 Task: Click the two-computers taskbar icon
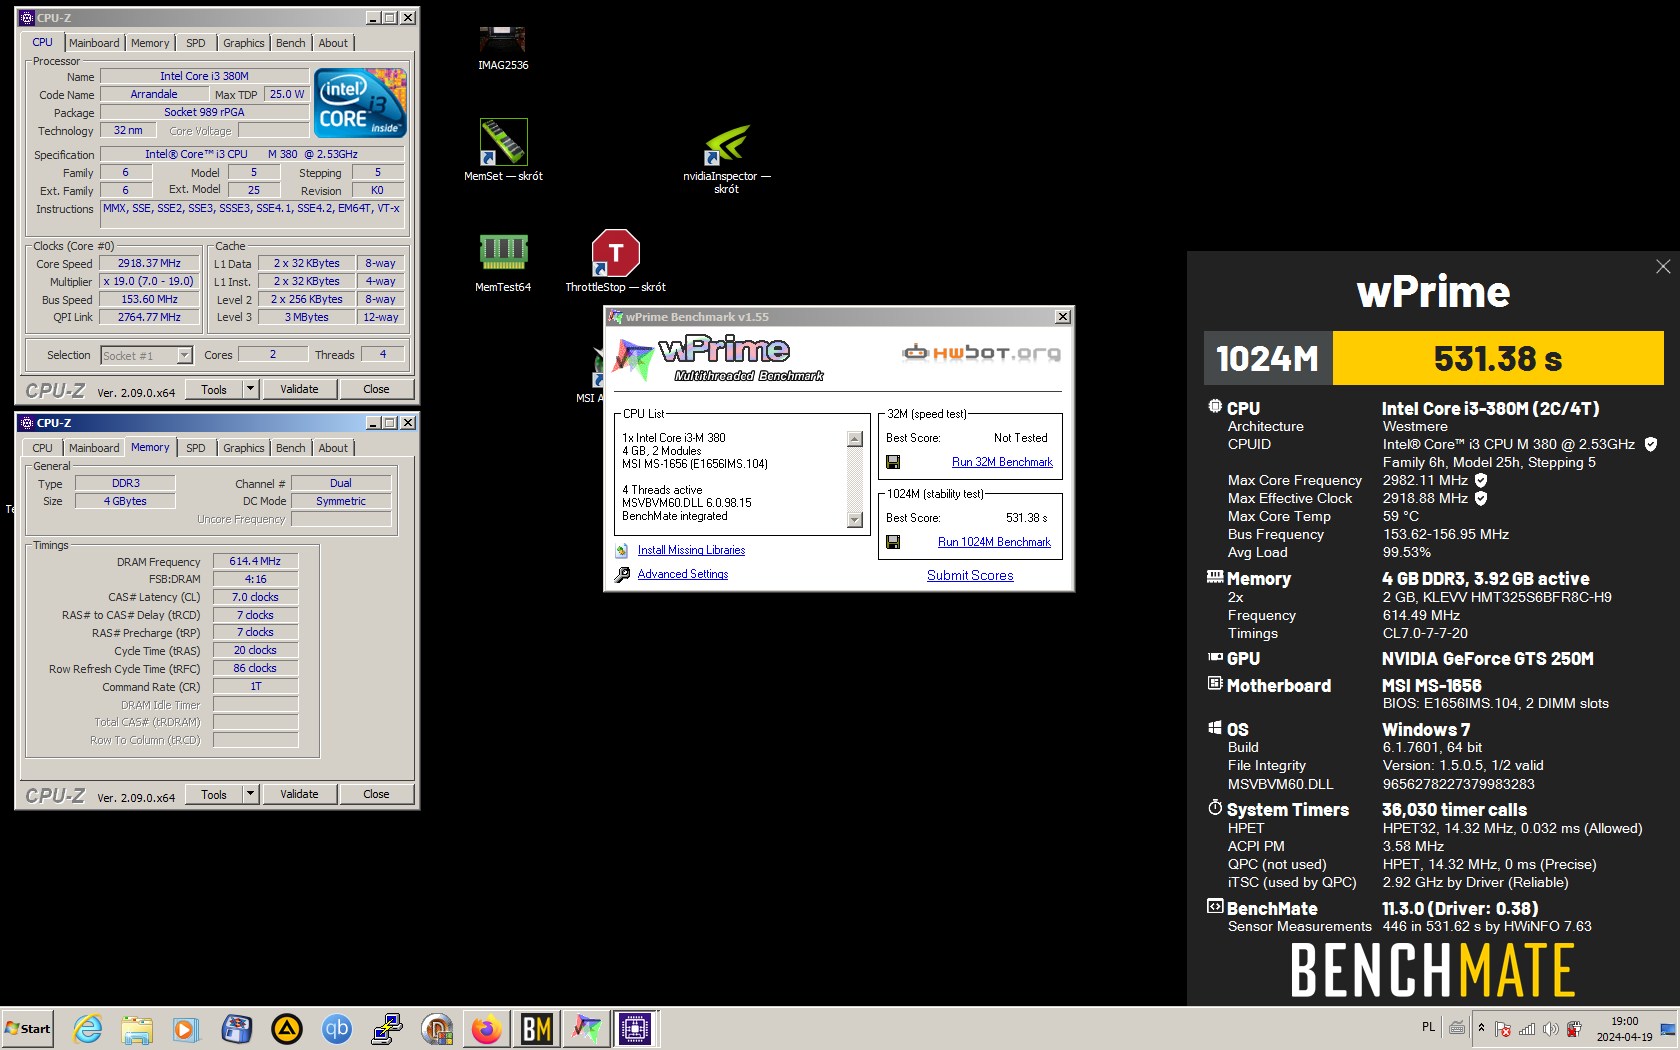tap(386, 1028)
